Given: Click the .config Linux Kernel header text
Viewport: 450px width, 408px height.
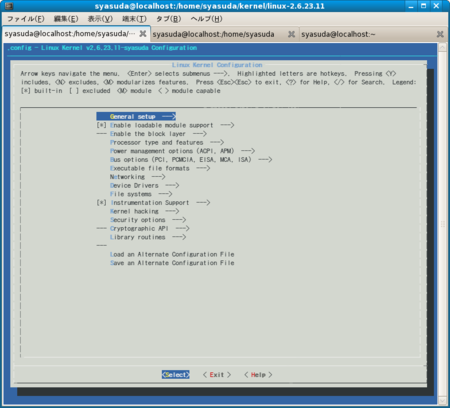Looking at the screenshot, I should pyautogui.click(x=102, y=48).
